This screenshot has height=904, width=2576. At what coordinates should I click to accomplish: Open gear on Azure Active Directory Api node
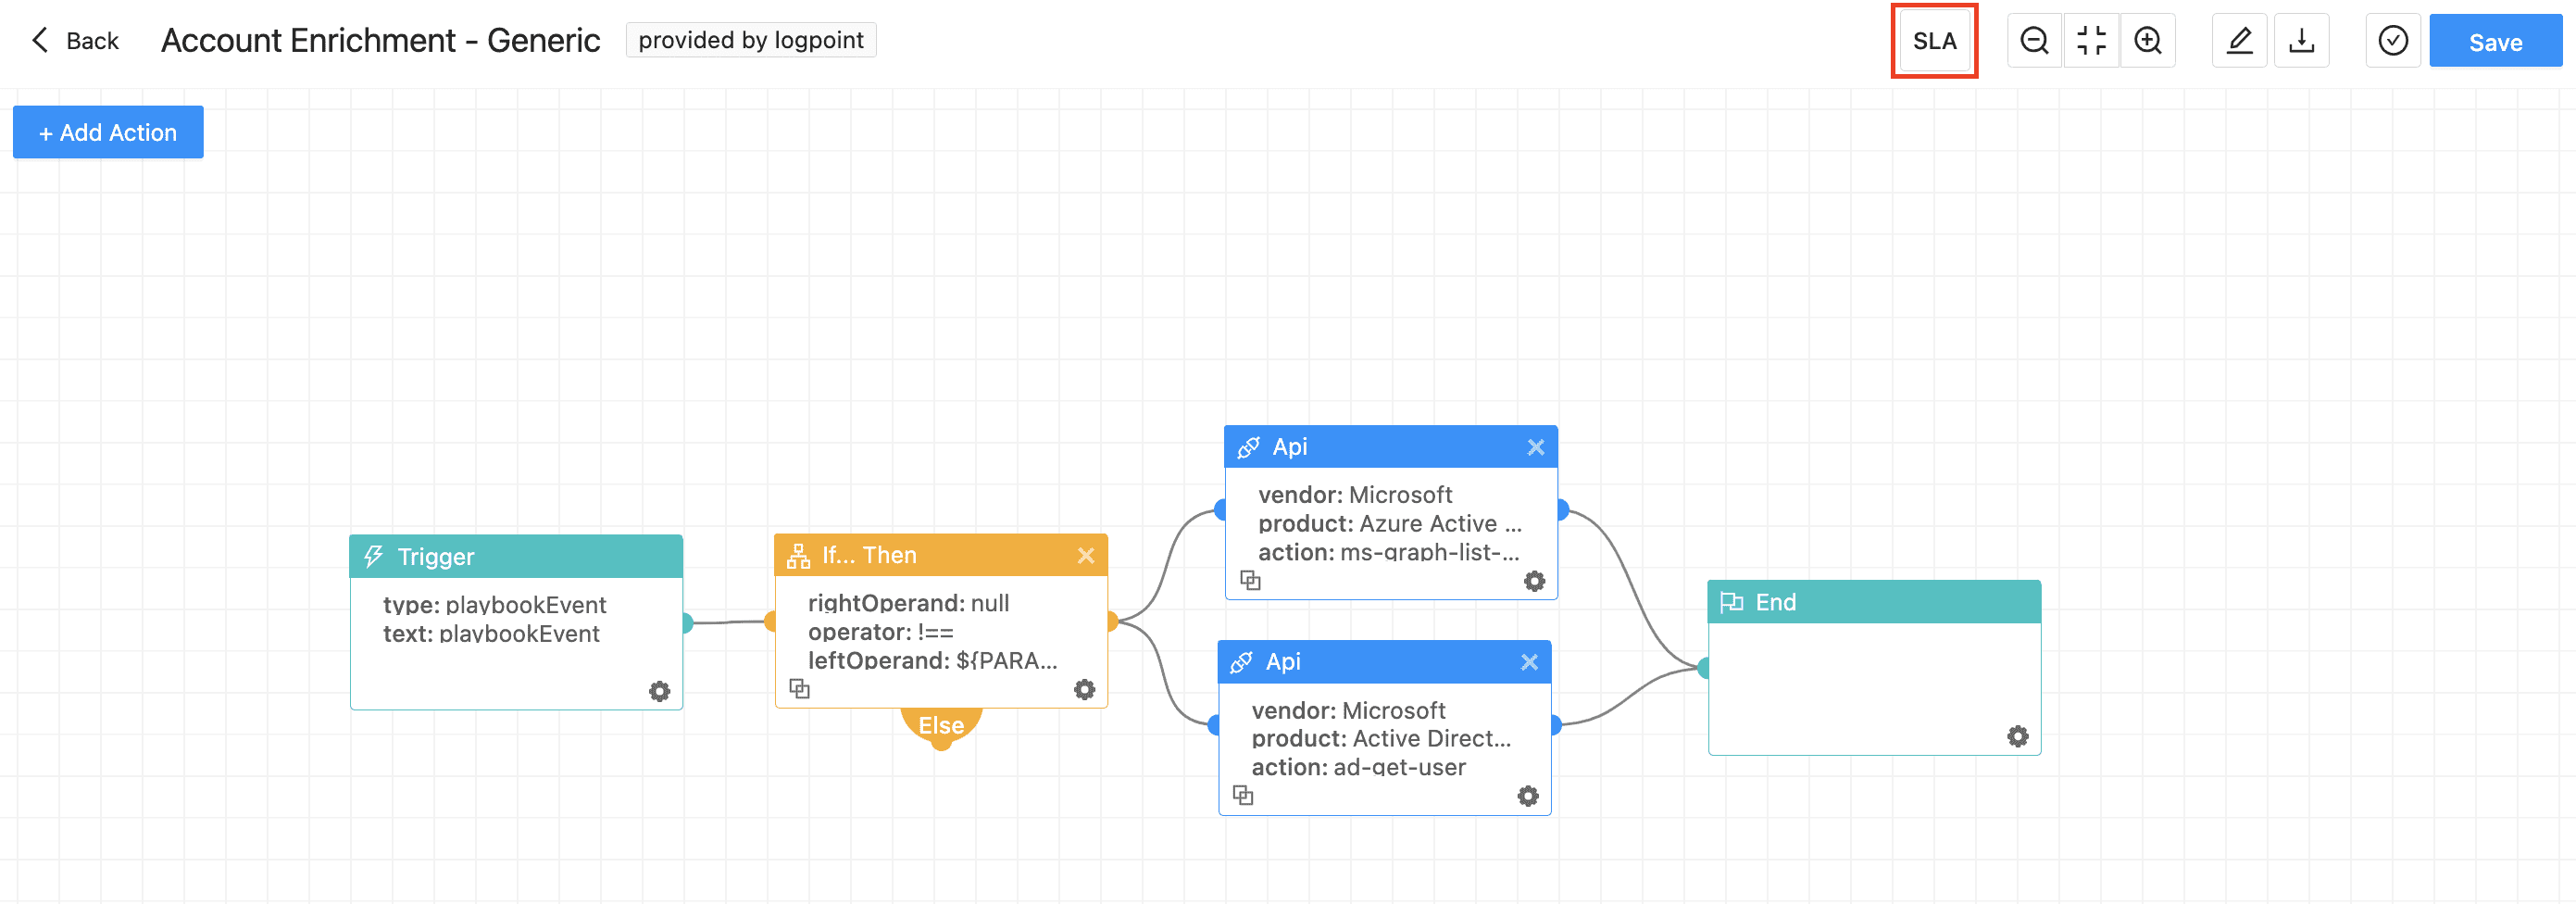(1534, 581)
